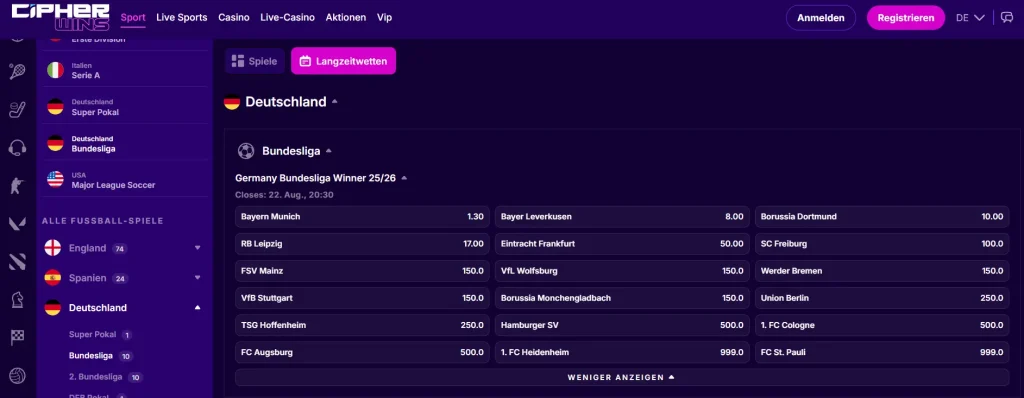Image resolution: width=1024 pixels, height=398 pixels.
Task: Bet on SC Freiburg at 100.0
Action: [882, 244]
